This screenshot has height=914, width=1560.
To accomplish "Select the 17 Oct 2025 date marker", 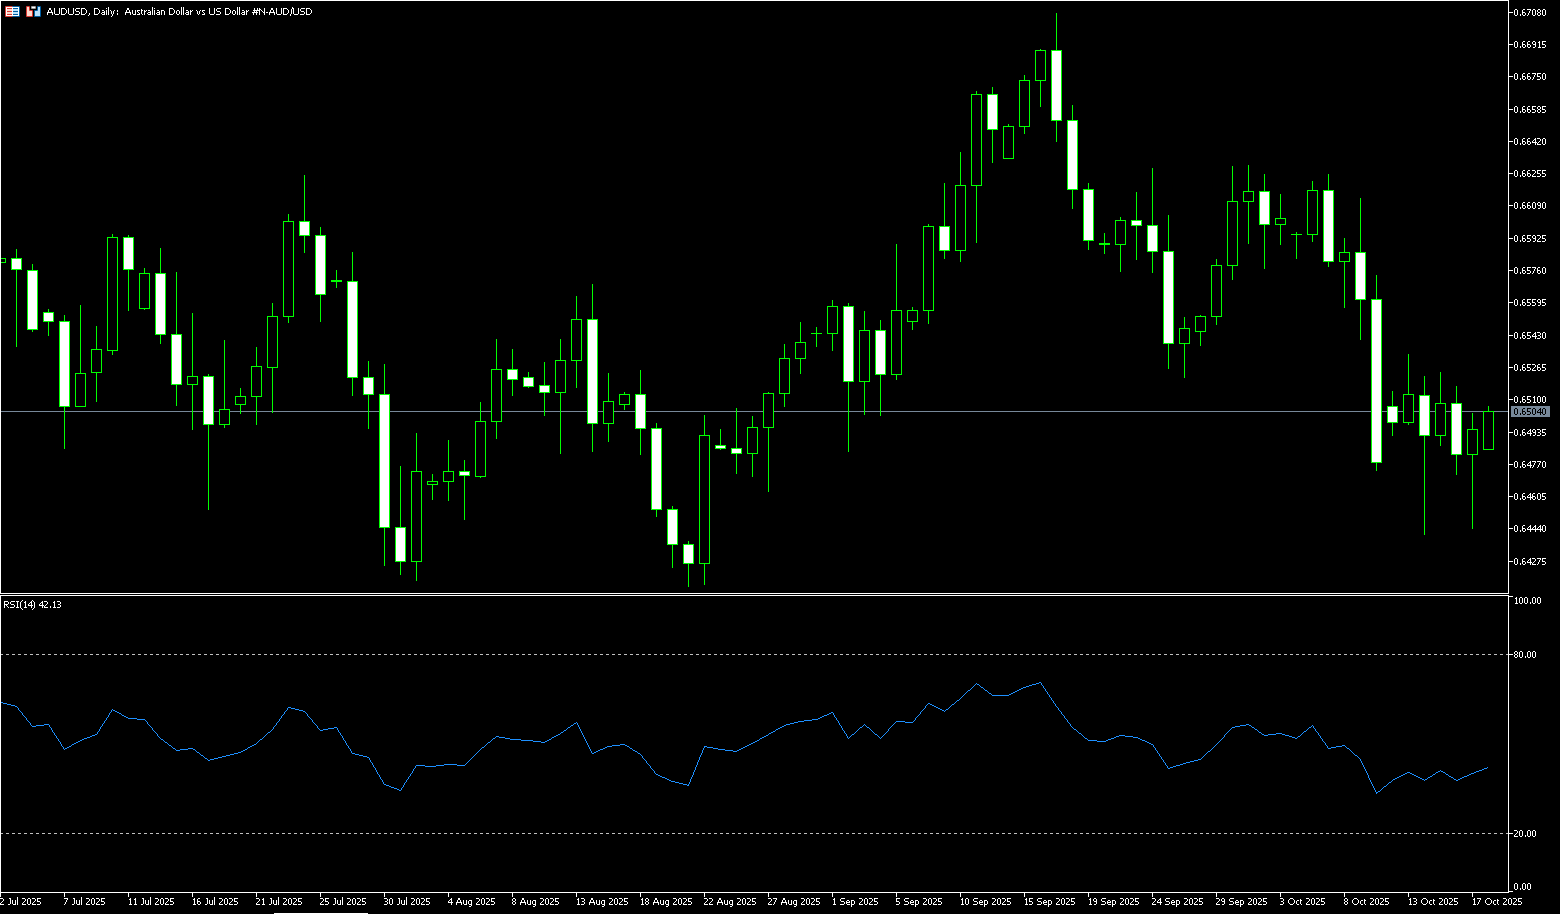I will [x=1497, y=902].
